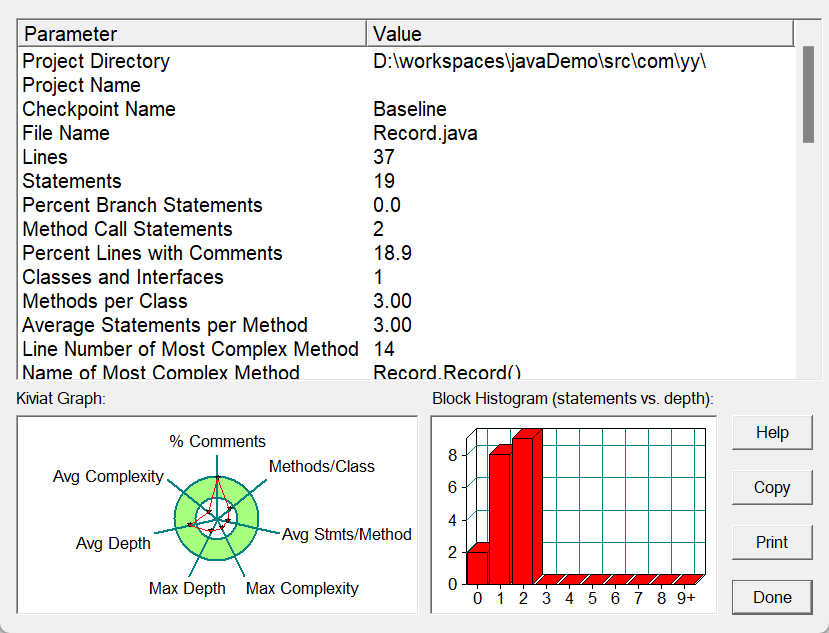
Task: Click the Kiviat Graph heading
Action: tap(61, 398)
